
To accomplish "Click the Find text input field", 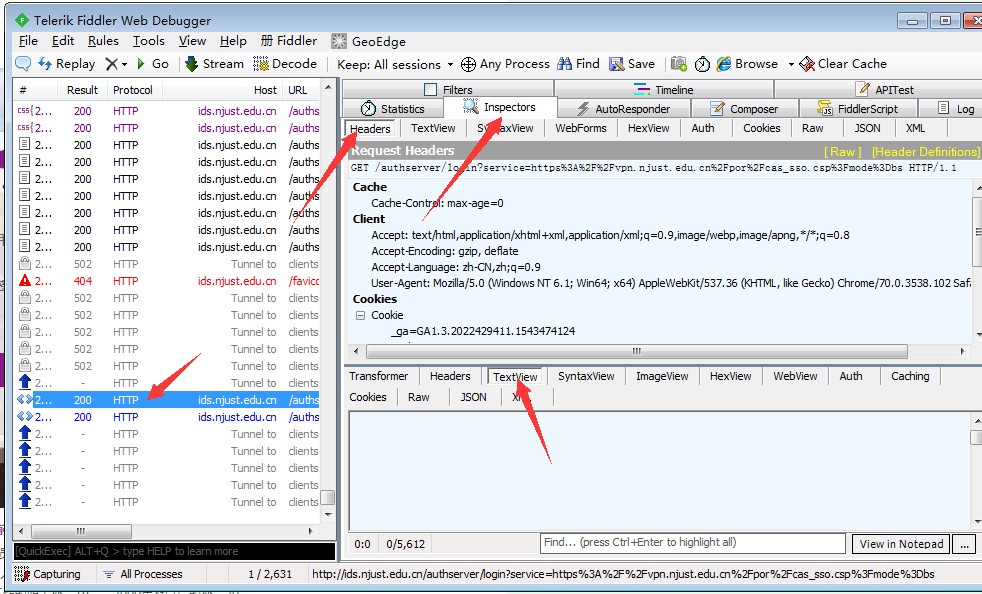I will 693,543.
